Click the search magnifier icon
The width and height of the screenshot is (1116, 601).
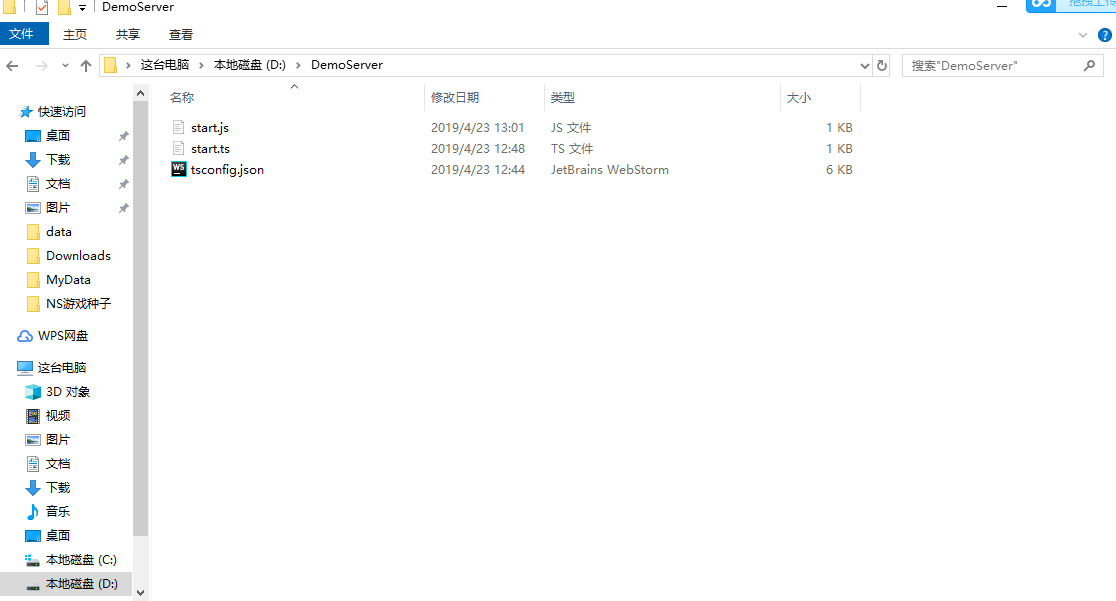coord(1089,66)
